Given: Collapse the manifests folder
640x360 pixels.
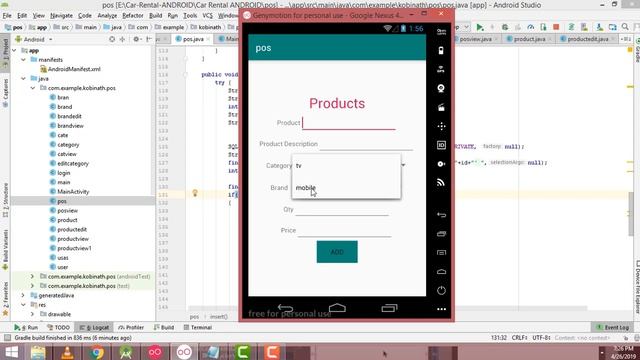Looking at the screenshot, I should click(x=24, y=60).
